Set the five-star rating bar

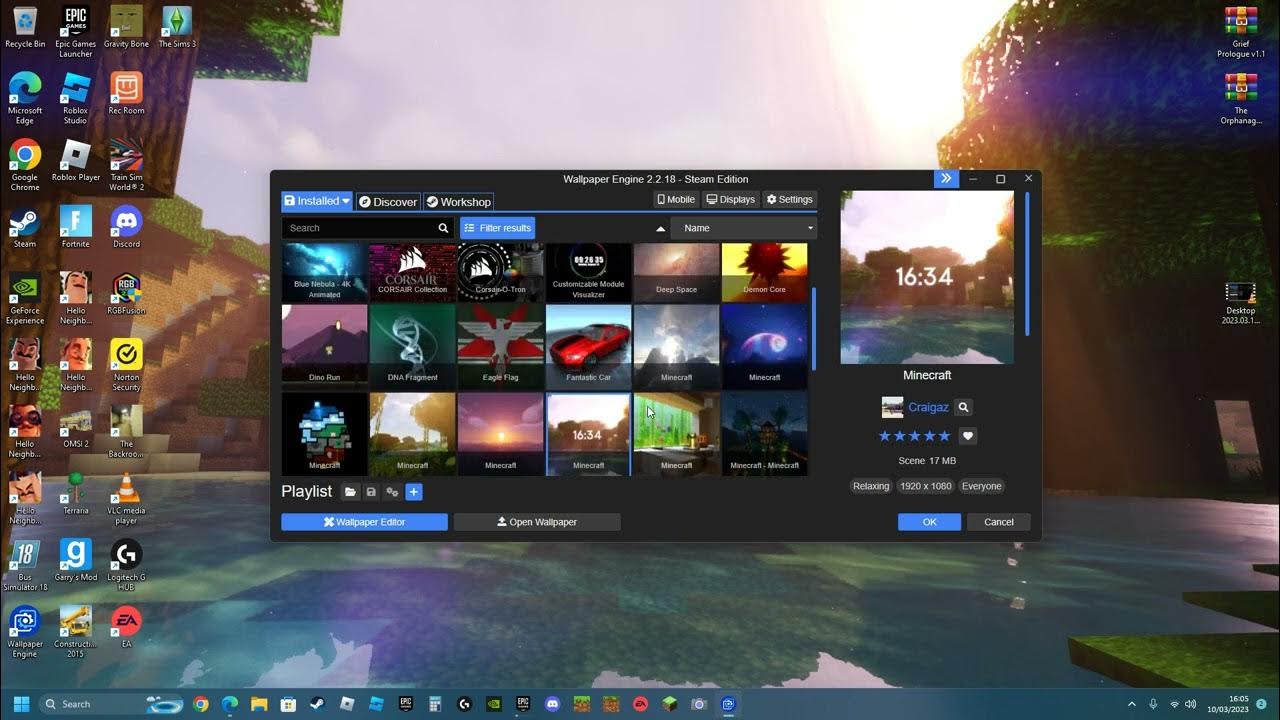(914, 436)
